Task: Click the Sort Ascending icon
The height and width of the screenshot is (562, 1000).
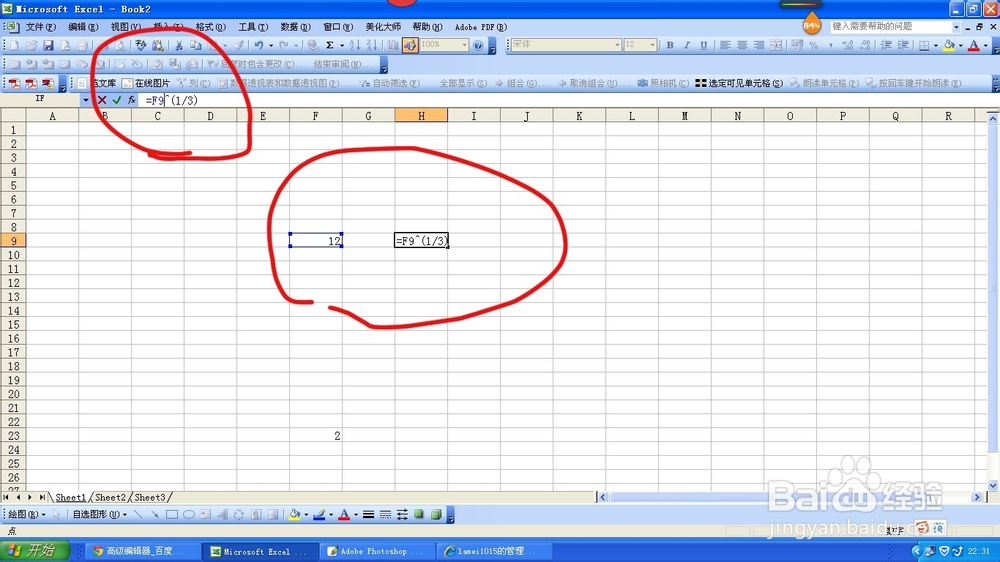Action: (x=355, y=45)
